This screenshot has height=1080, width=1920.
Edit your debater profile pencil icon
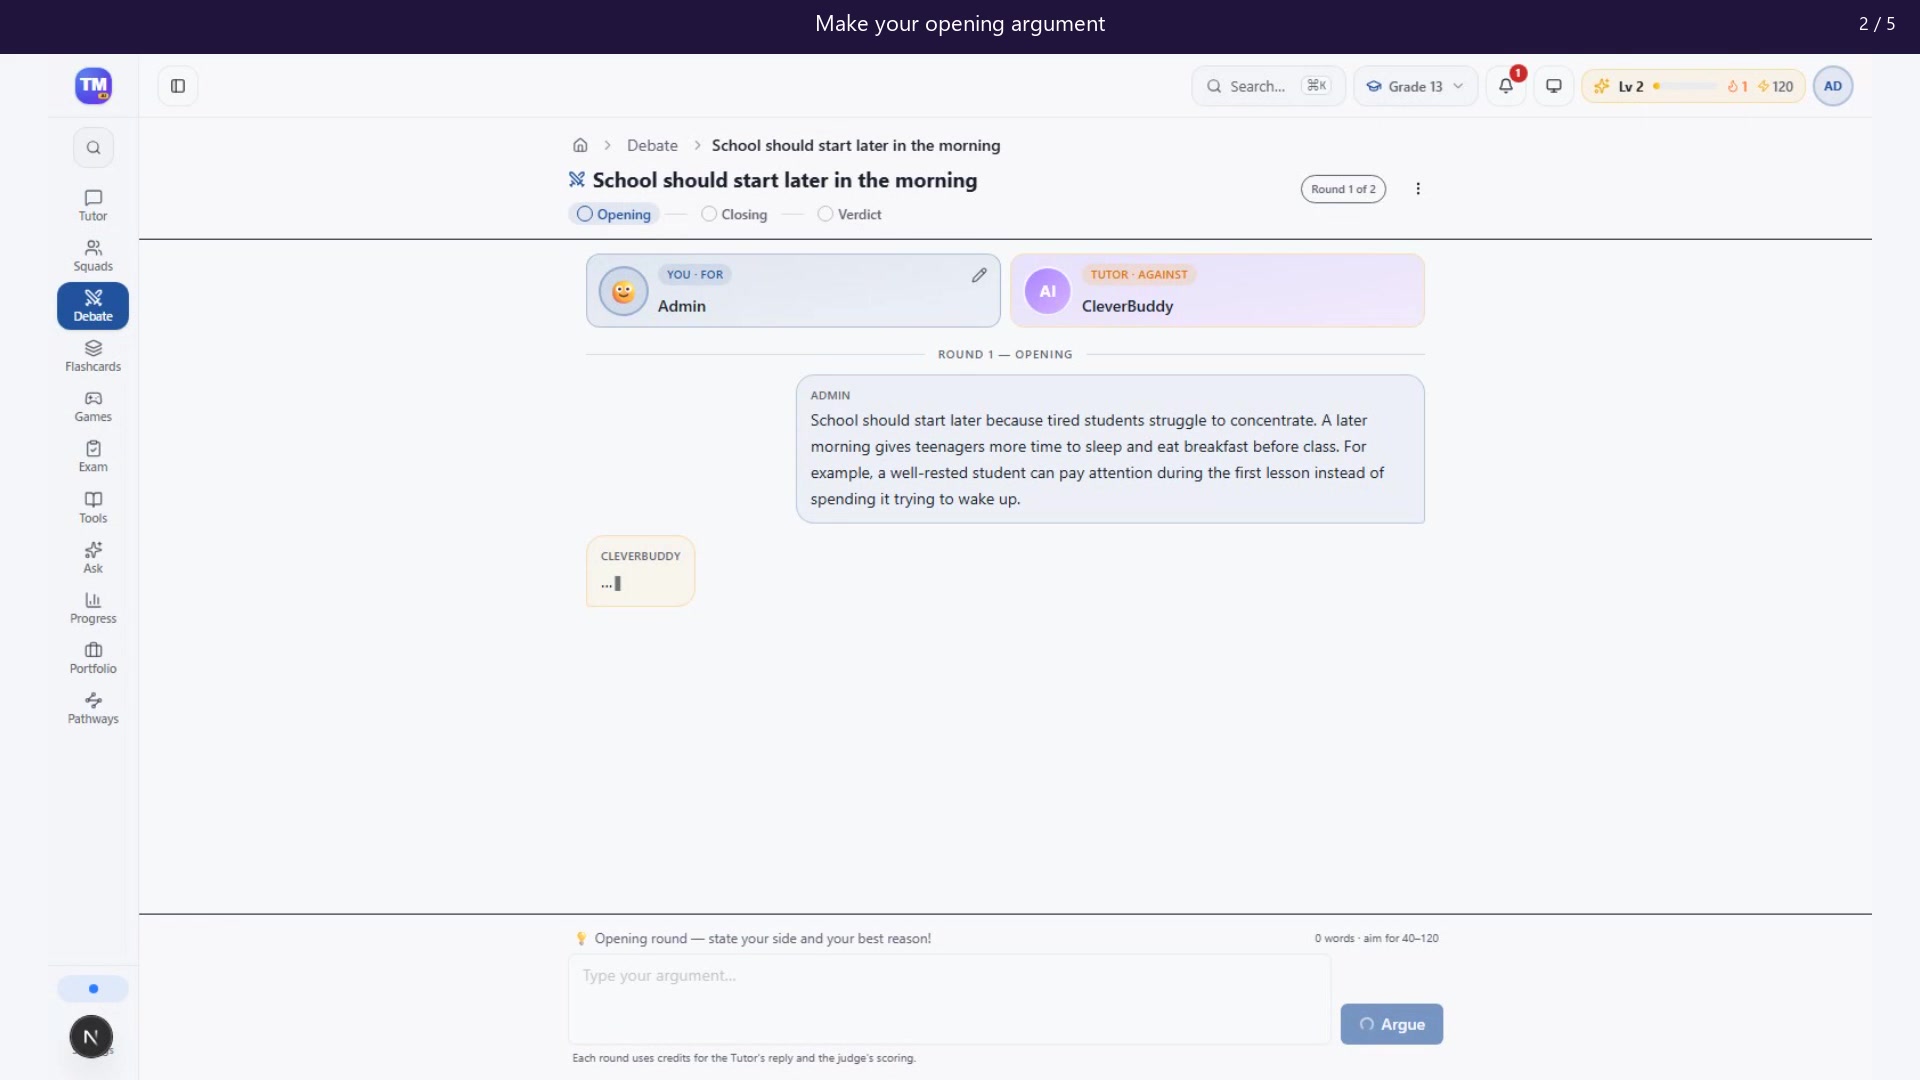click(979, 275)
